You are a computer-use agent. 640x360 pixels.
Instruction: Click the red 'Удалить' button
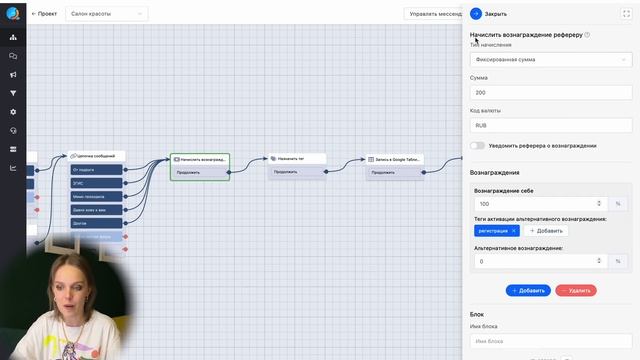576,291
